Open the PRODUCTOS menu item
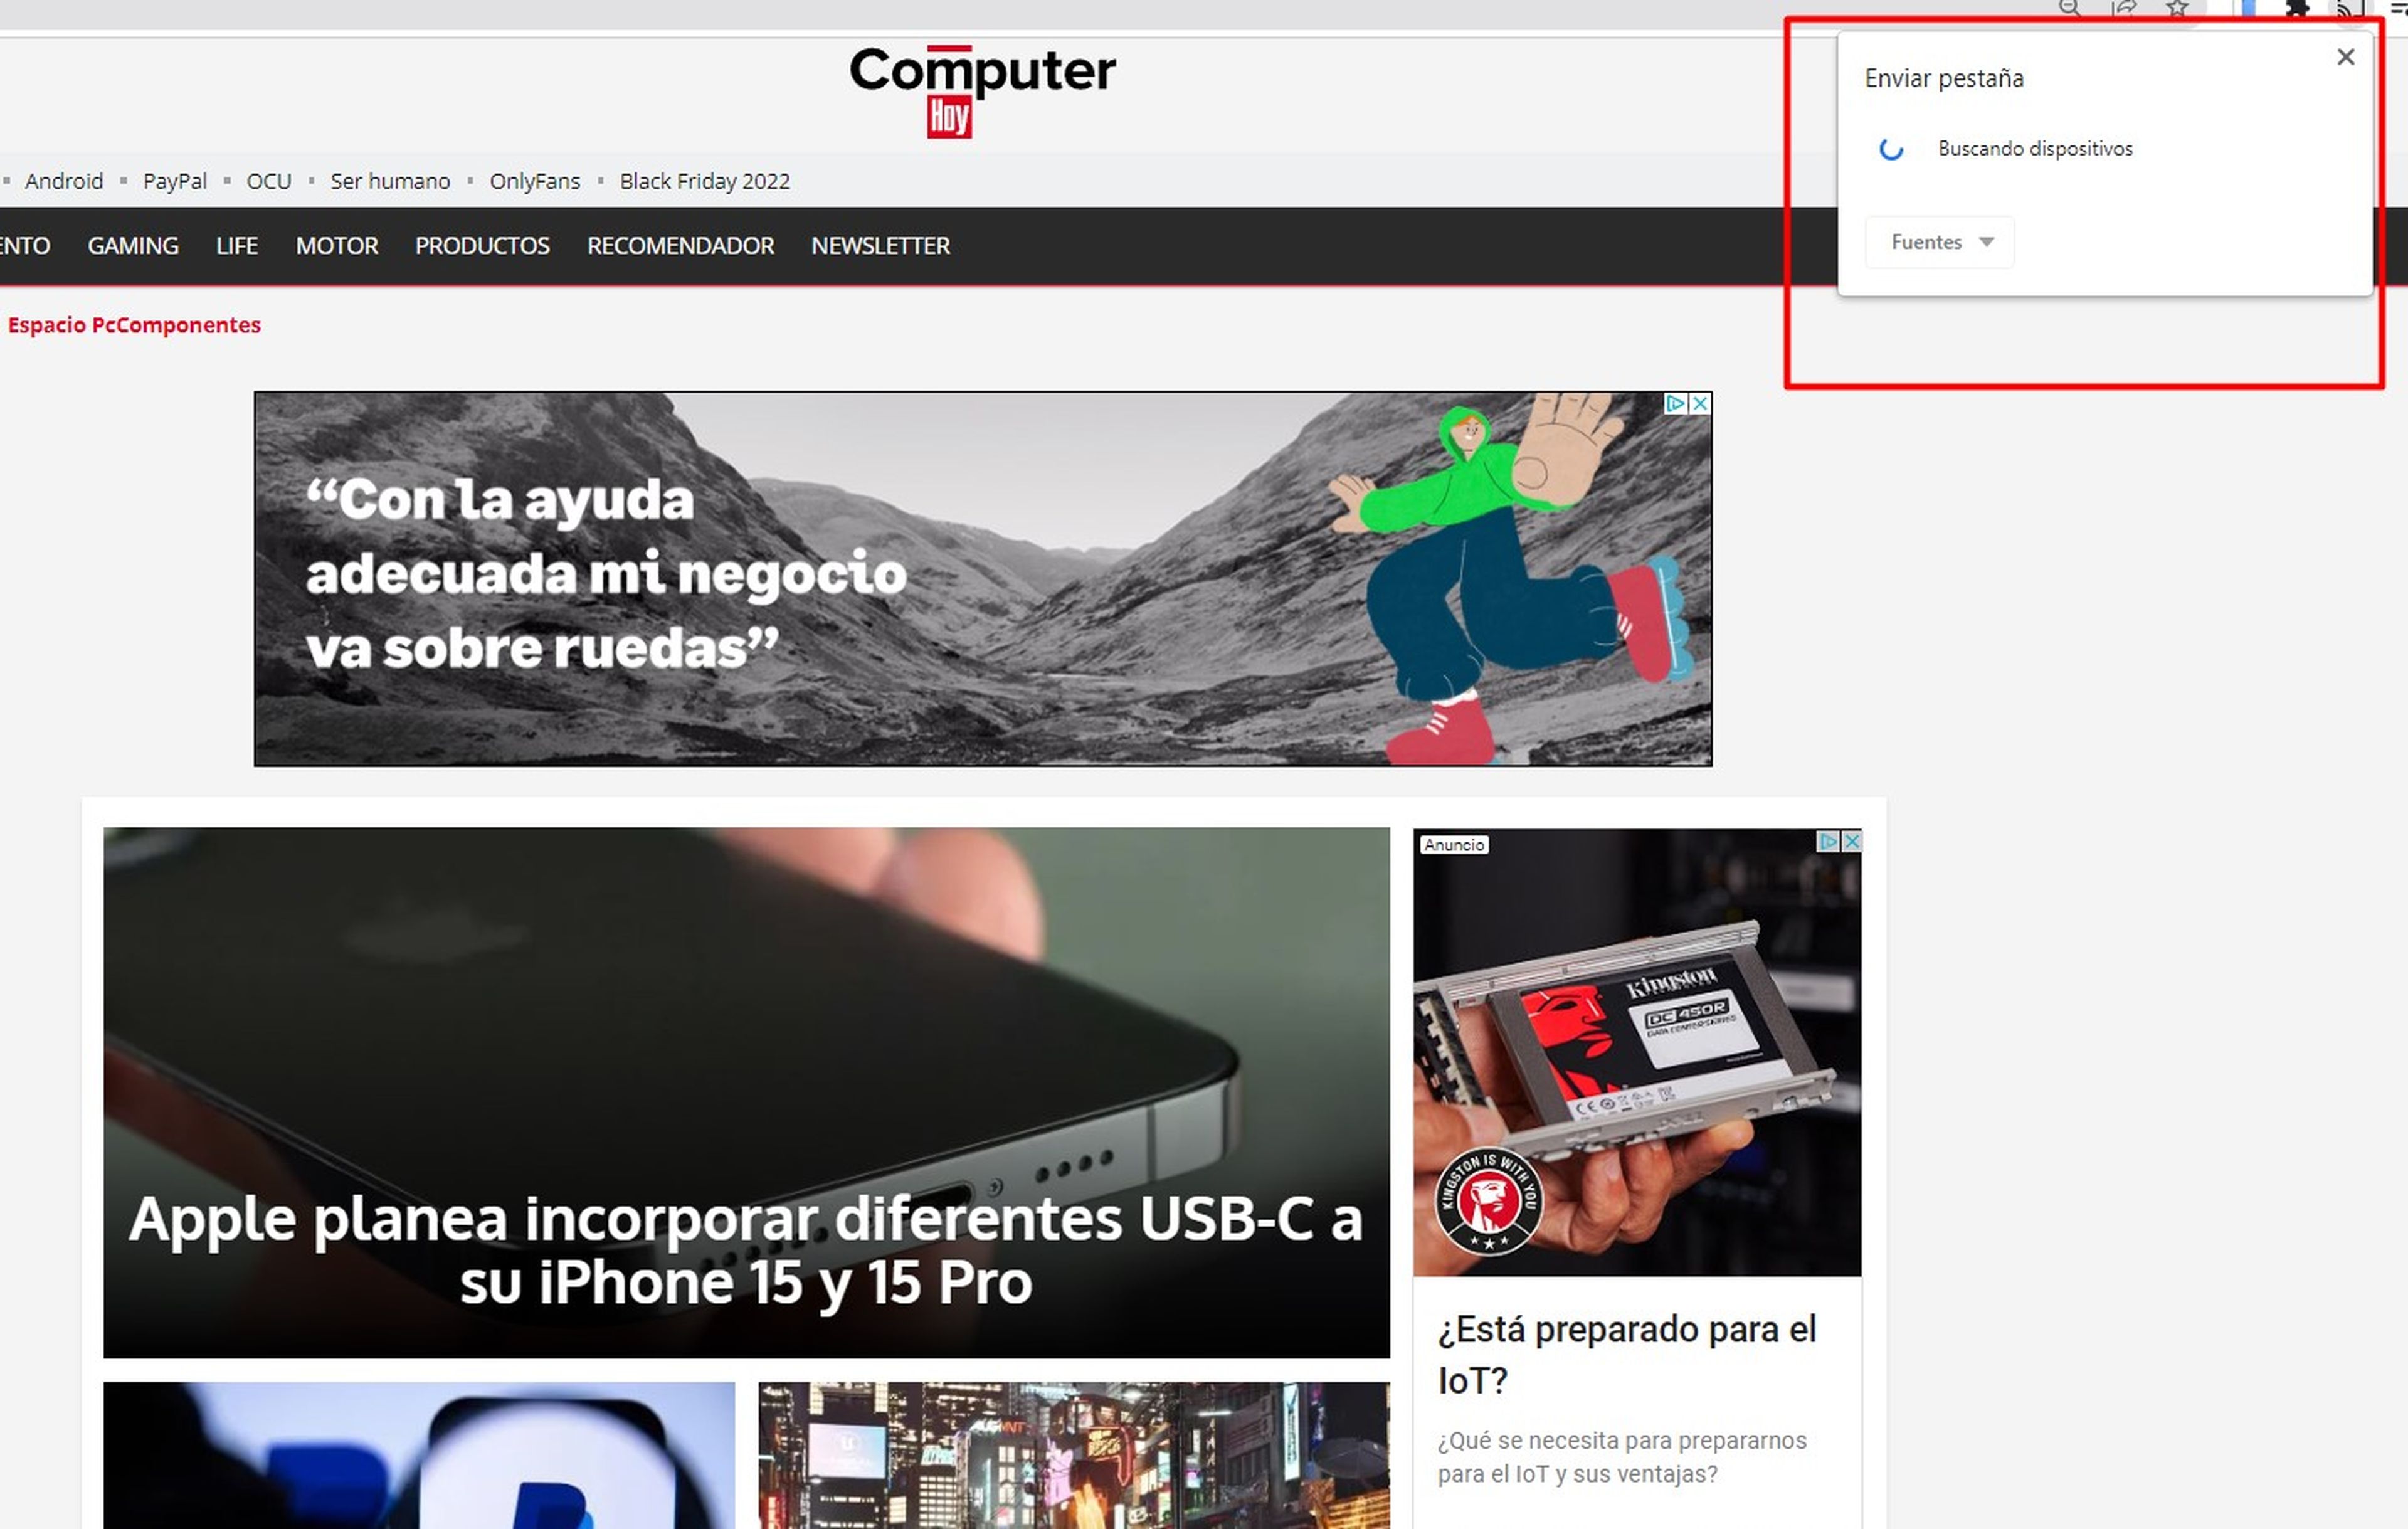This screenshot has height=1529, width=2408. (x=483, y=246)
